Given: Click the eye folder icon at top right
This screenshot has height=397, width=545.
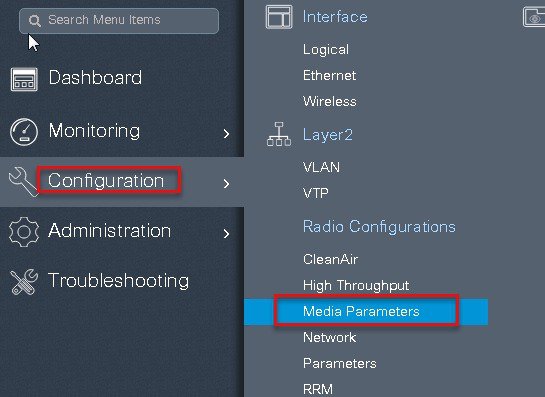Looking at the screenshot, I should coord(534,17).
